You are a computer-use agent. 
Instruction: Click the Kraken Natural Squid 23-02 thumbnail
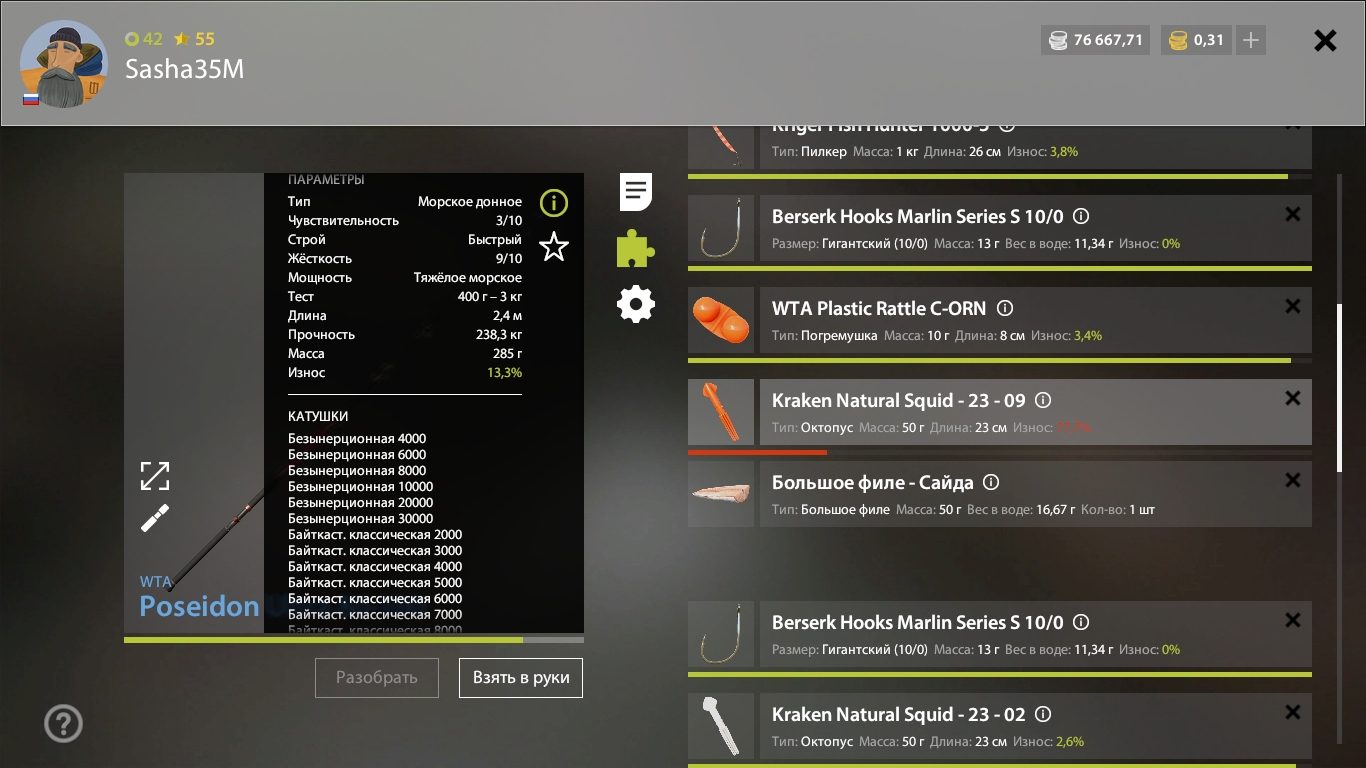tap(721, 726)
